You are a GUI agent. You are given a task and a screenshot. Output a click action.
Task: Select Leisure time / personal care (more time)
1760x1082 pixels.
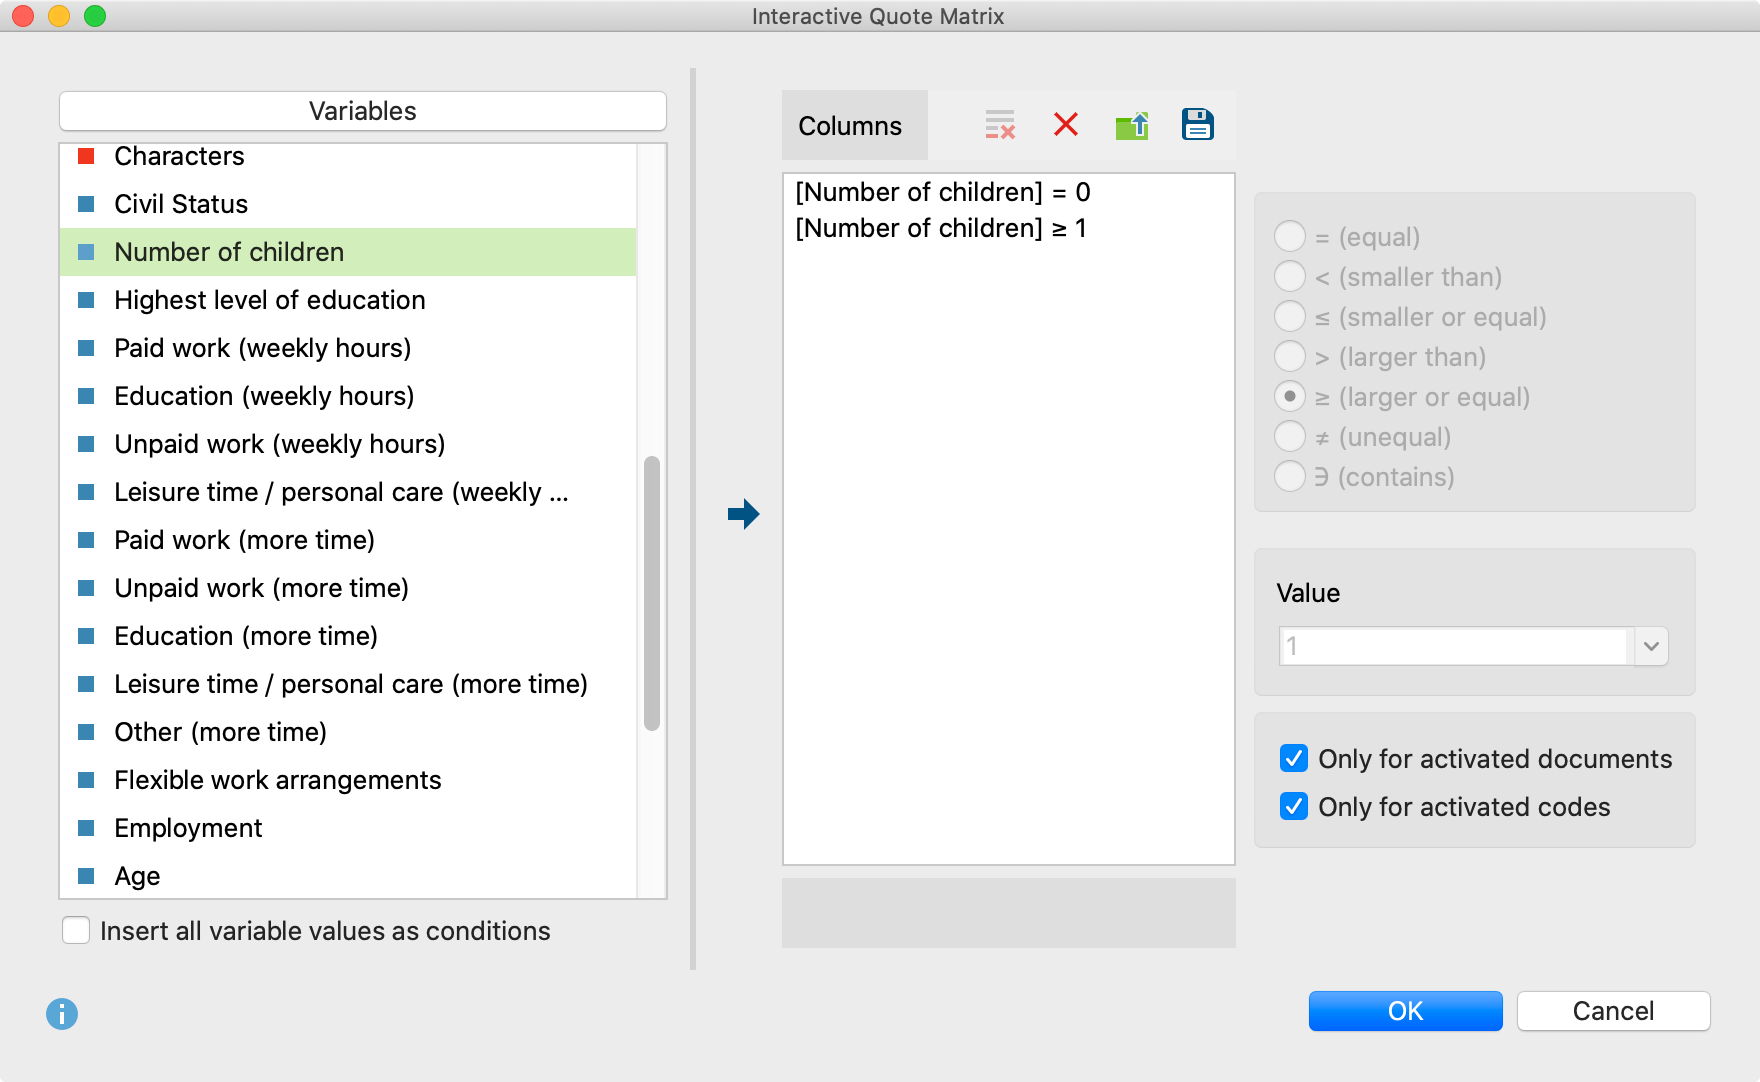click(x=348, y=684)
